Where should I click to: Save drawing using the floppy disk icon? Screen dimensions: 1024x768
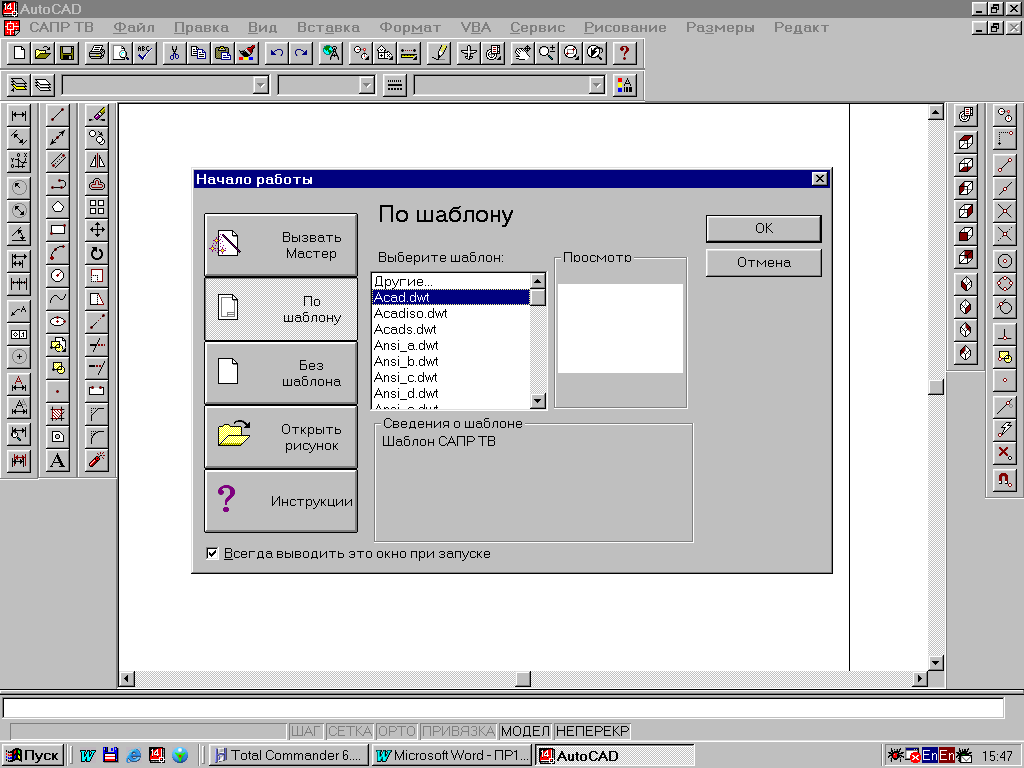coord(67,53)
